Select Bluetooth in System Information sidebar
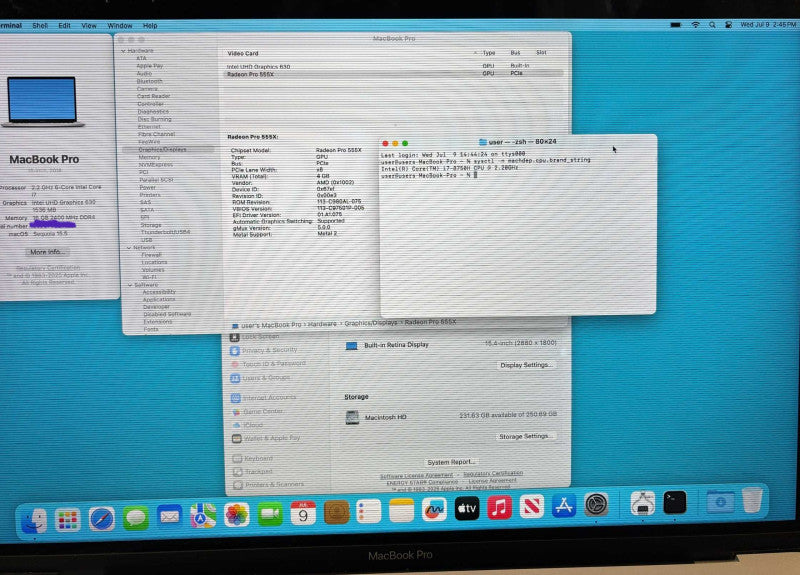 [x=149, y=81]
